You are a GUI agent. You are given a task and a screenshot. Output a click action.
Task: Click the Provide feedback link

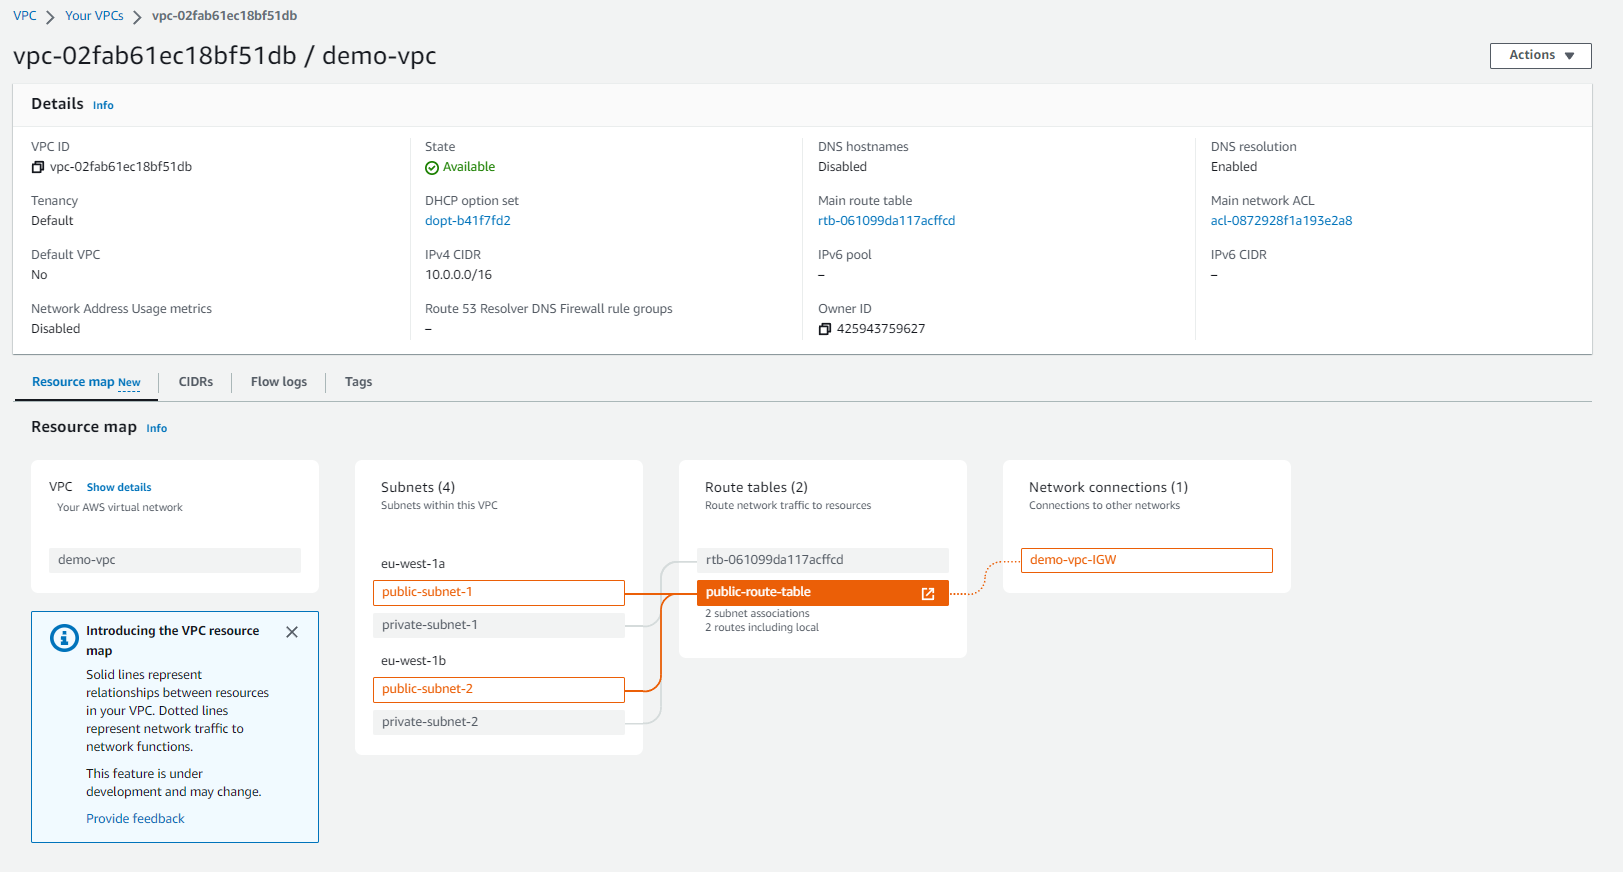[135, 819]
